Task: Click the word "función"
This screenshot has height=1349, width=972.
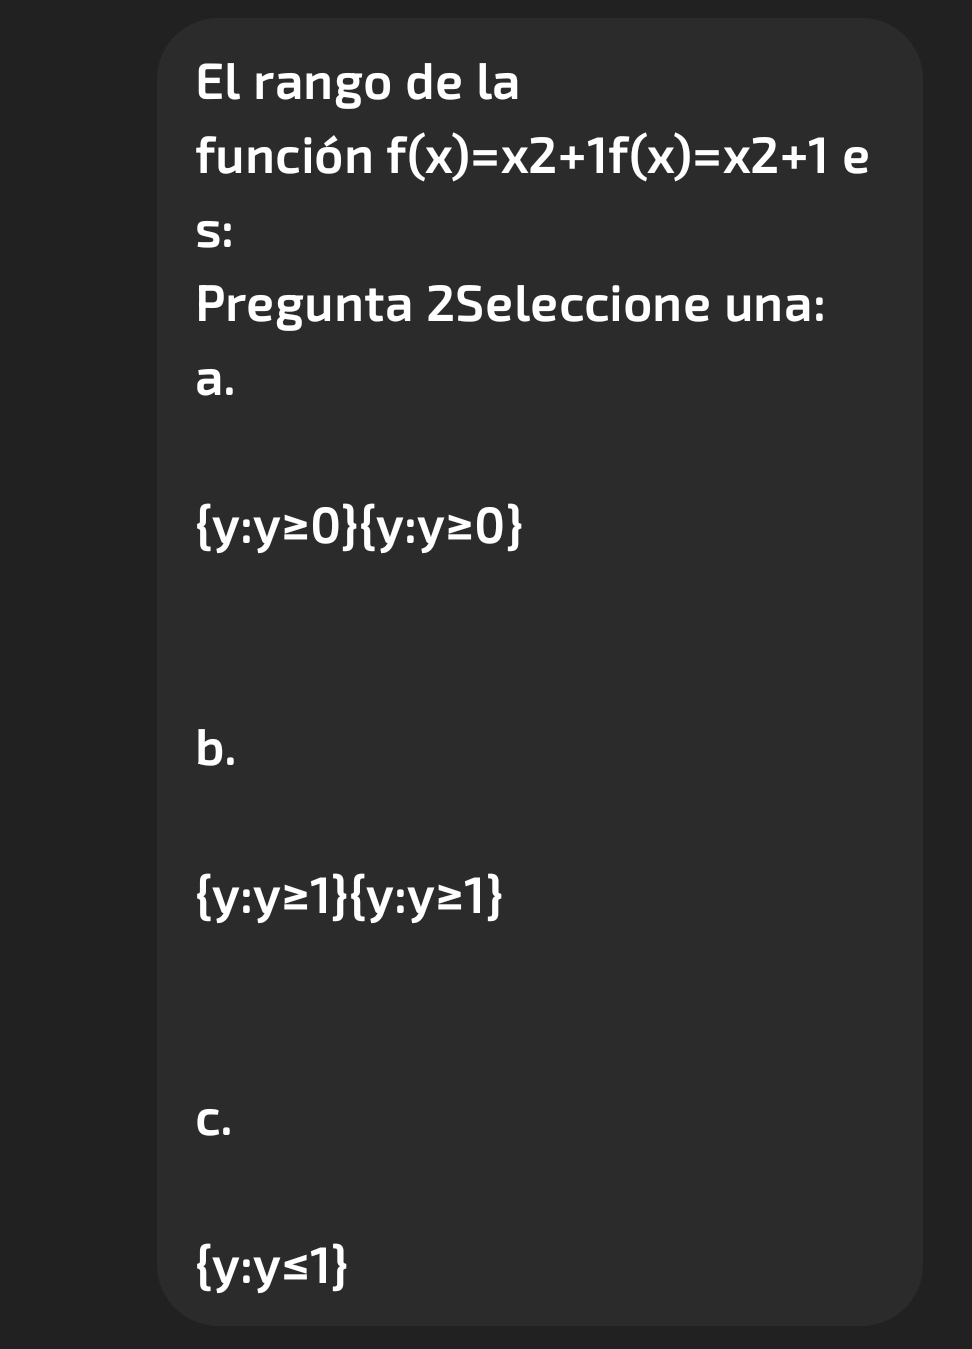Action: (284, 156)
